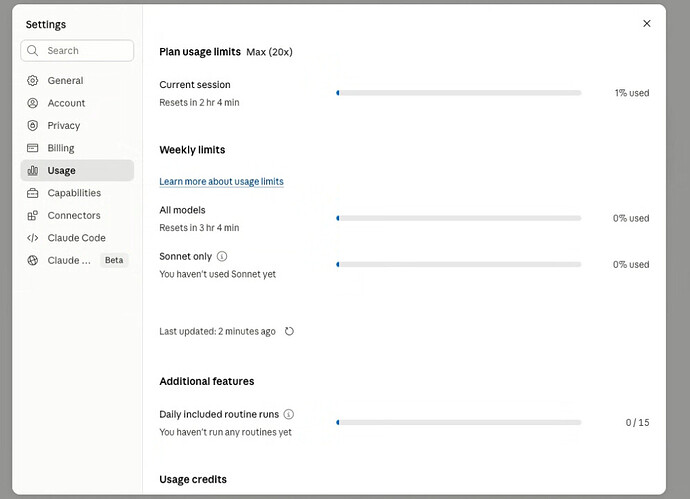Screen dimensions: 690x499
Task: Click the Privacy shield icon
Action: point(33,125)
